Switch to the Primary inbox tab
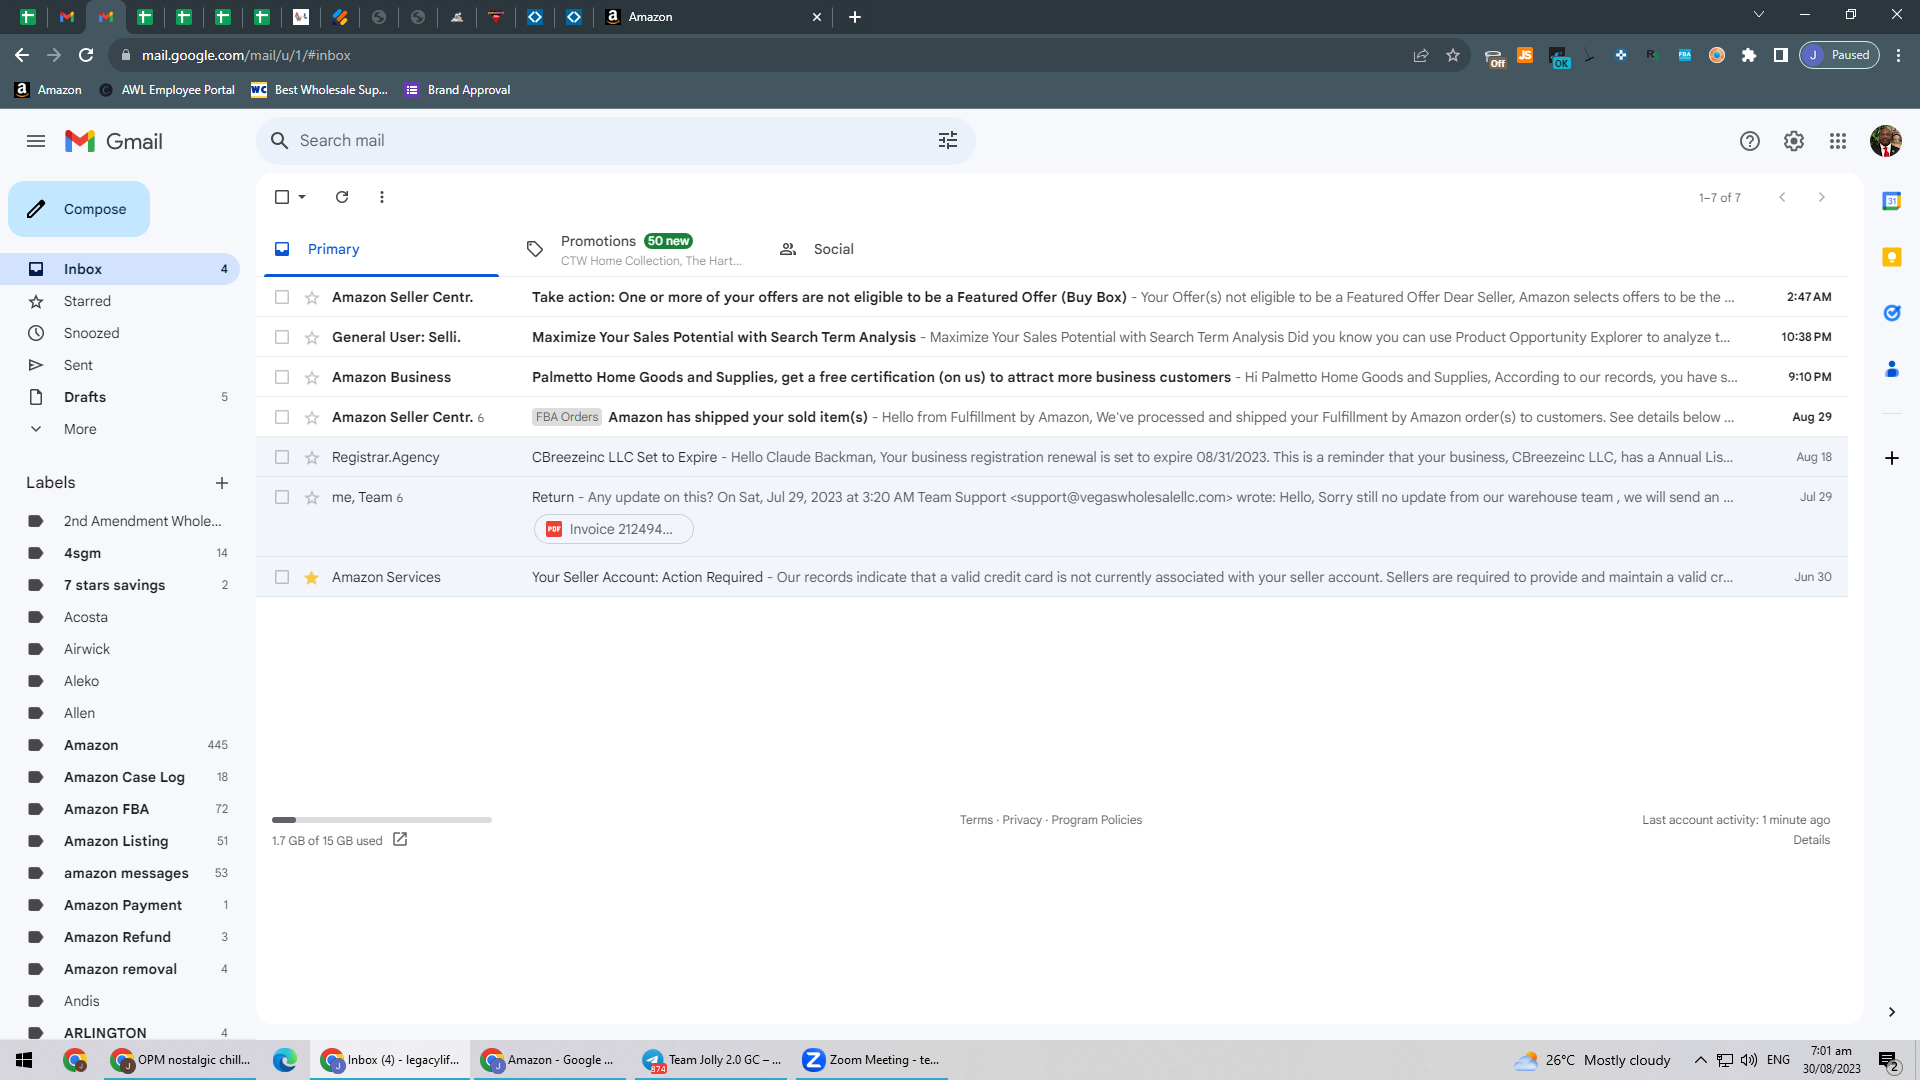Image resolution: width=1920 pixels, height=1080 pixels. [x=381, y=249]
